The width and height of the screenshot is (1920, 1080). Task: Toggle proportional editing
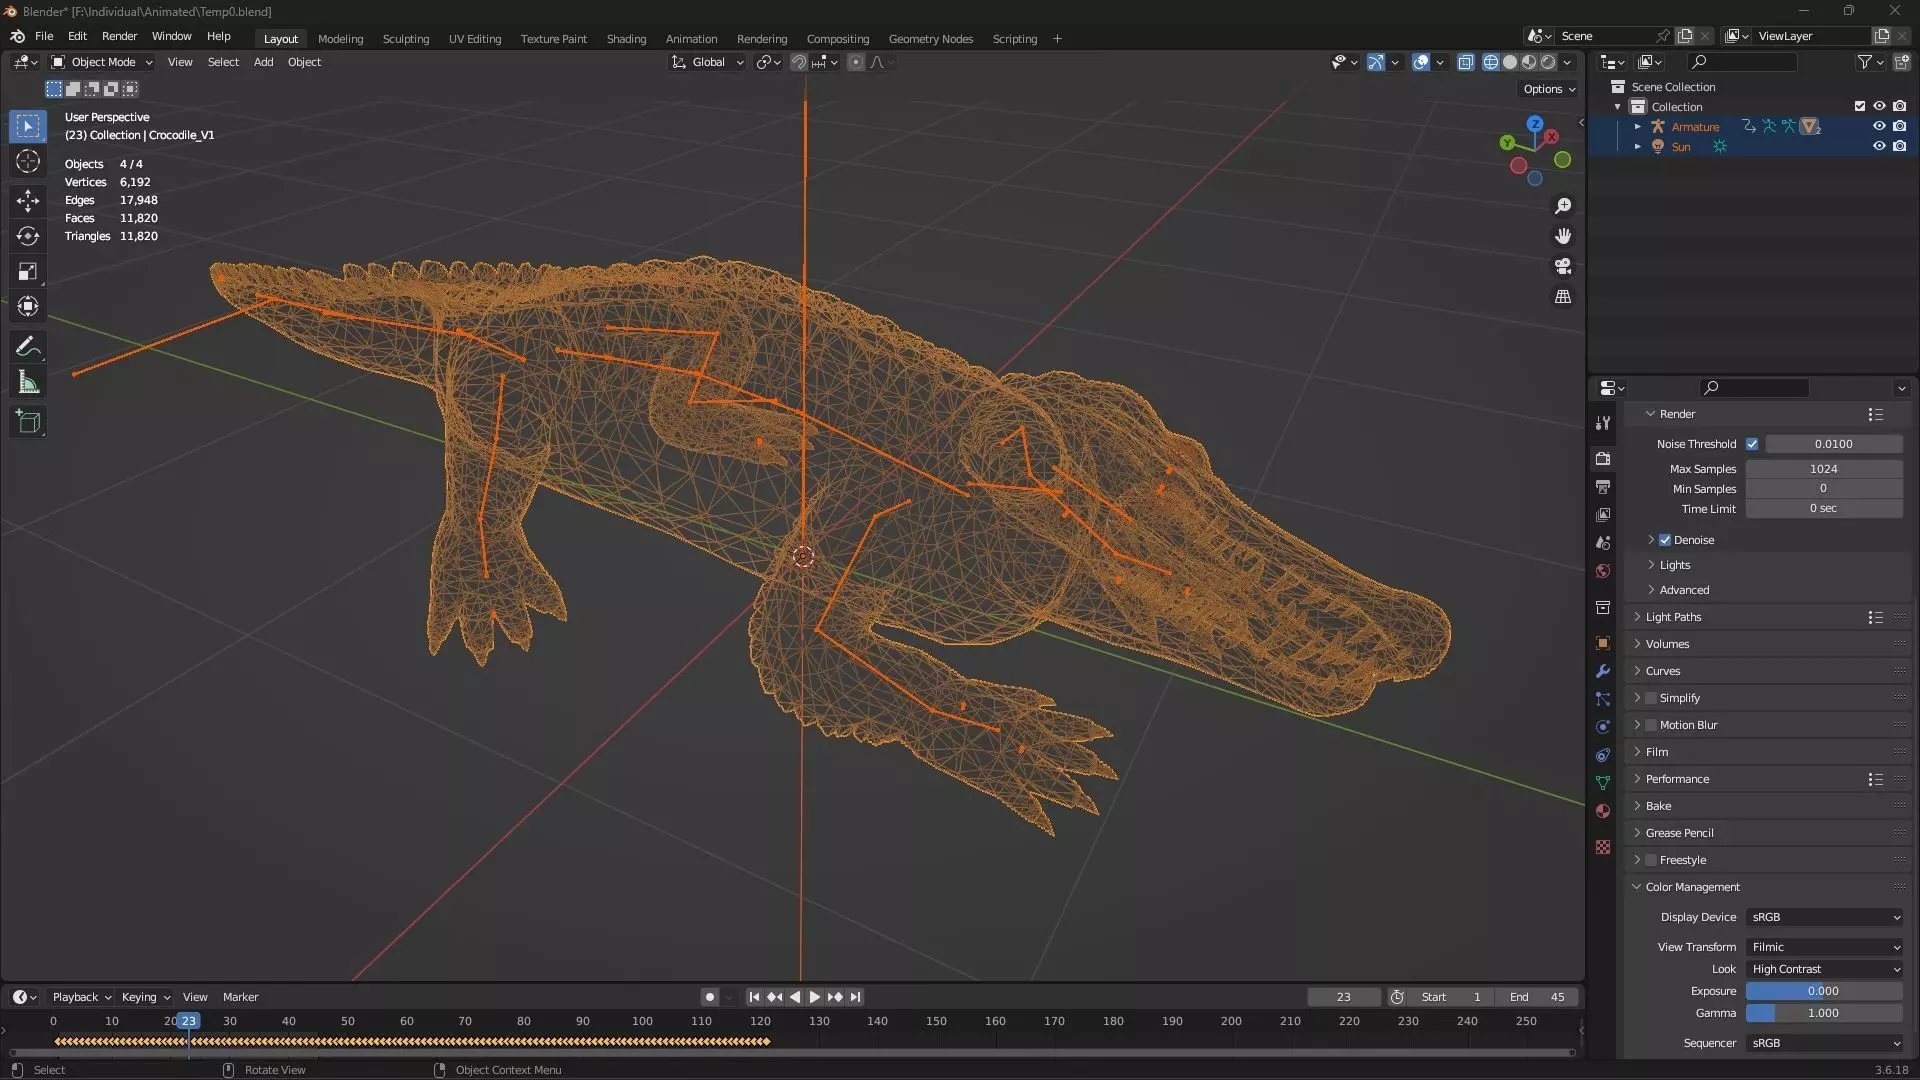pyautogui.click(x=856, y=62)
